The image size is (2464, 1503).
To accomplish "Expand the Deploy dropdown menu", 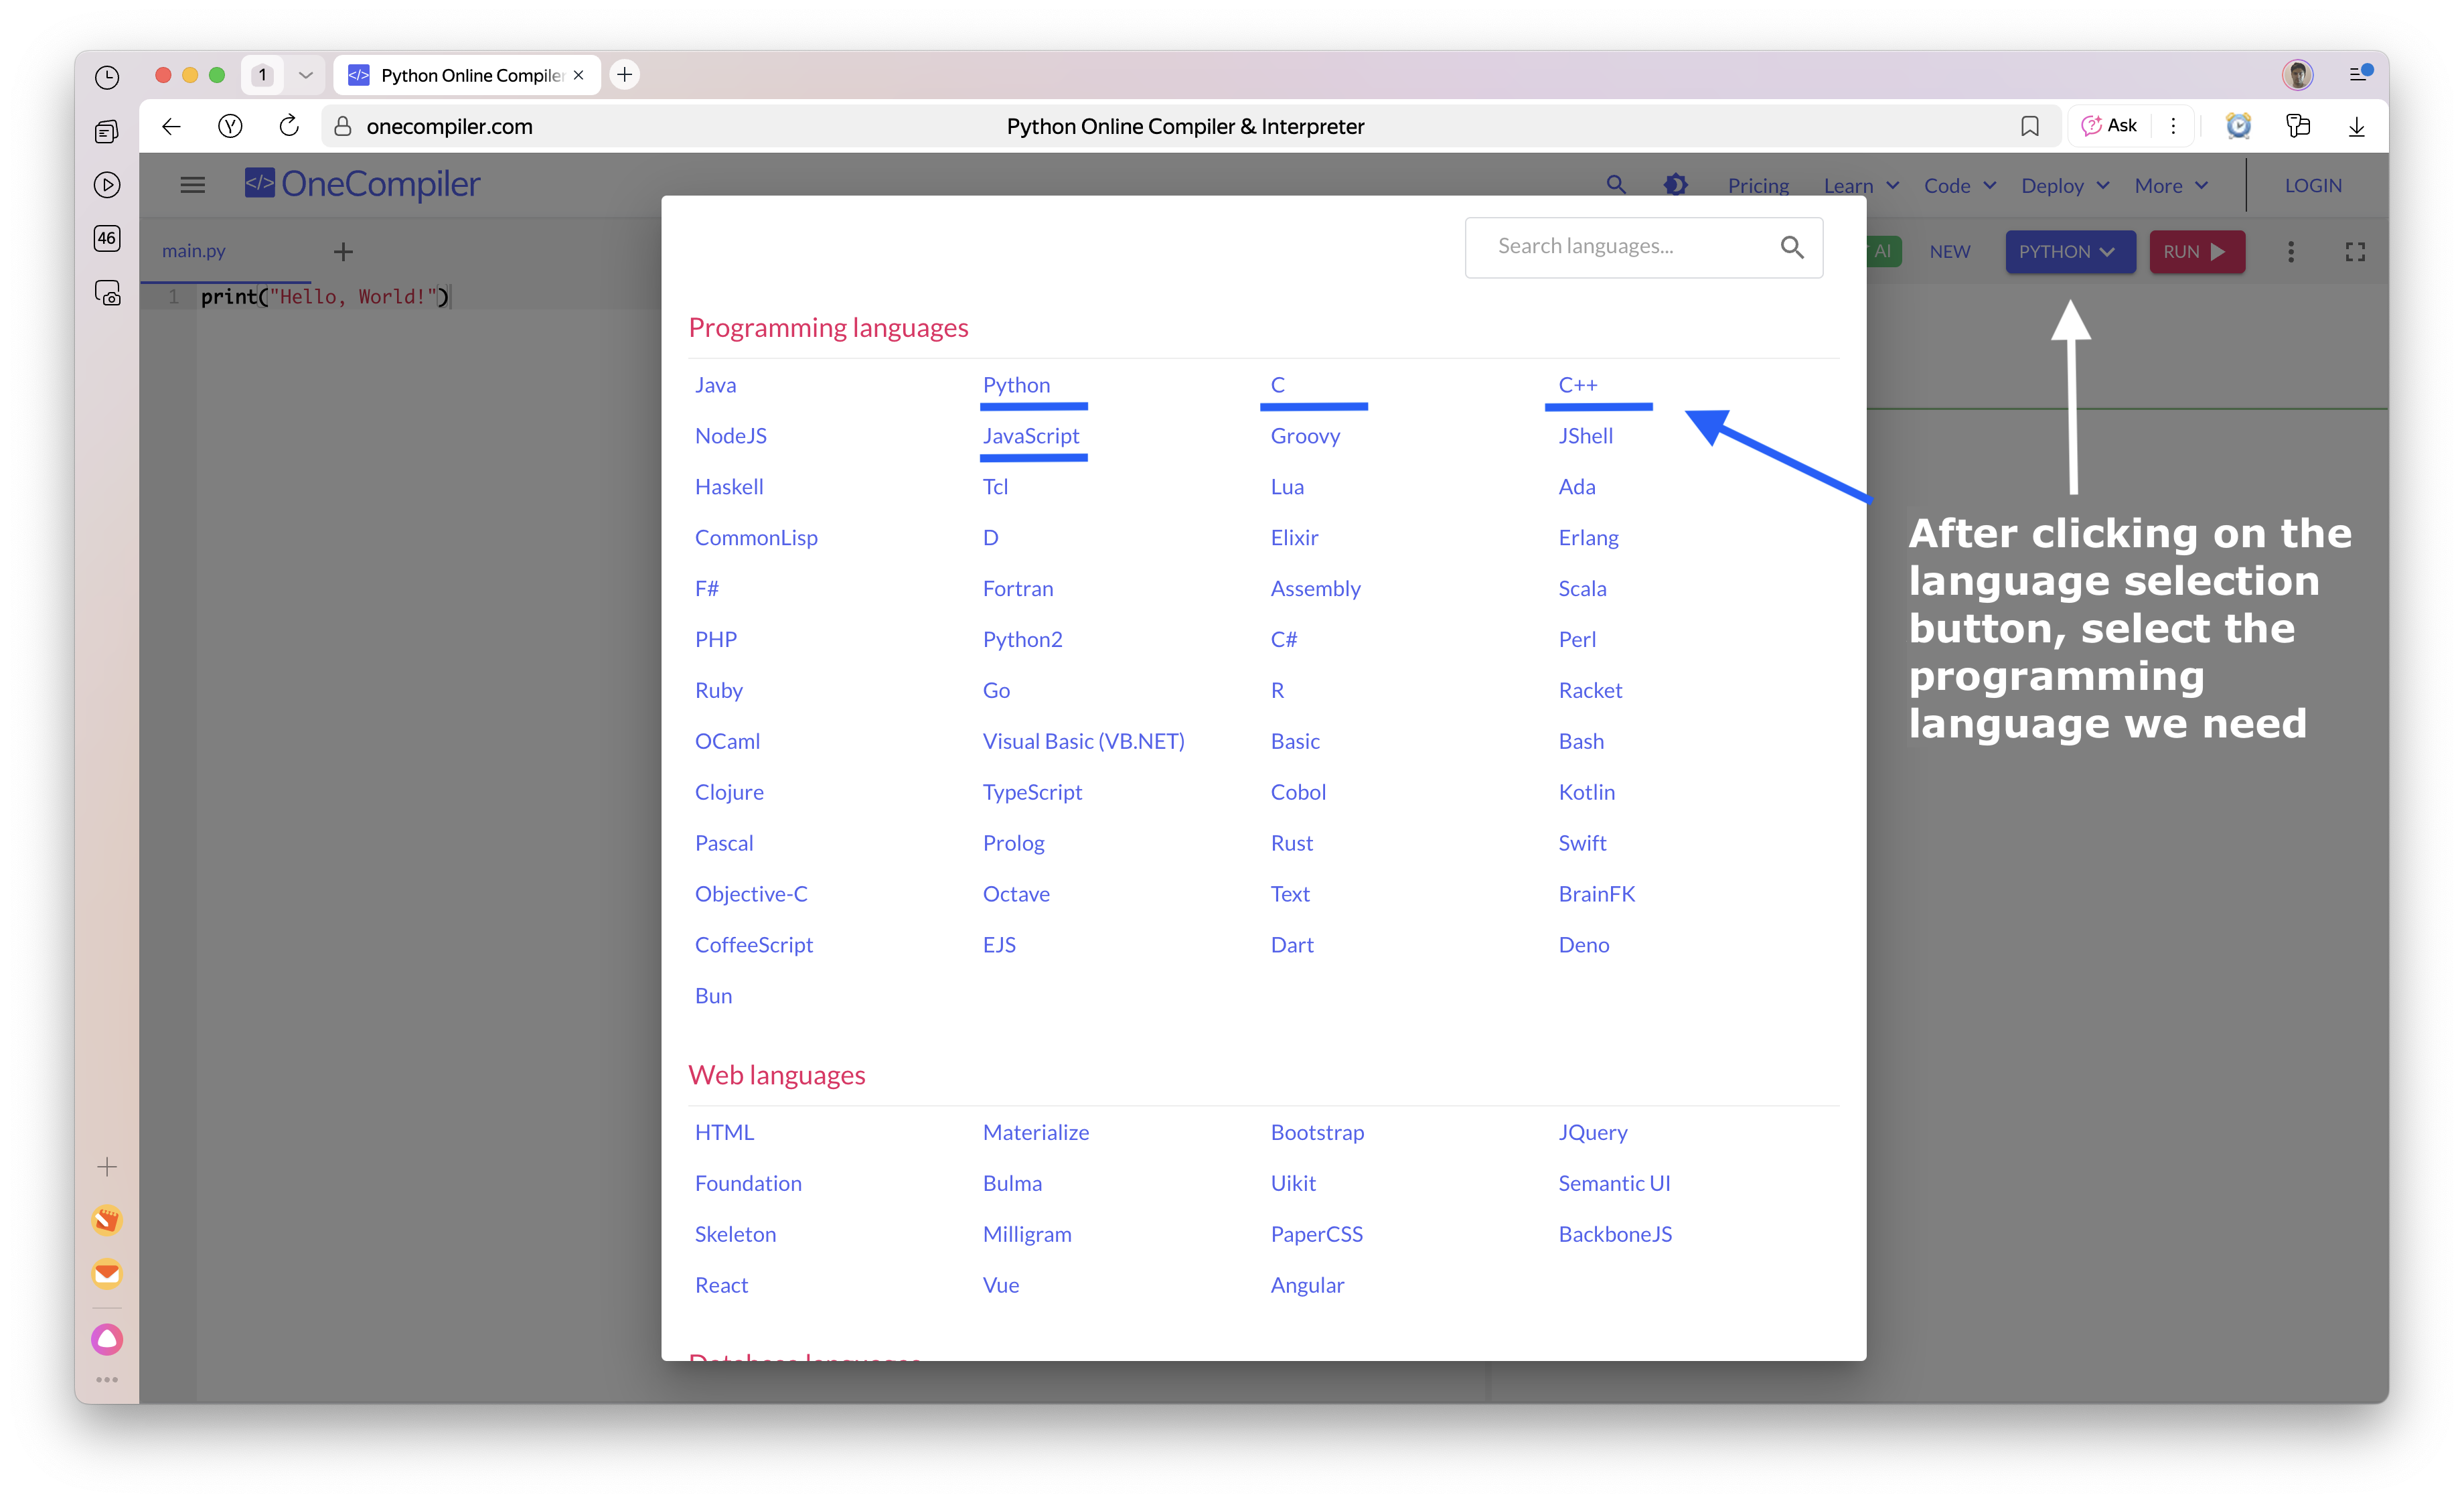I will pos(2066,186).
